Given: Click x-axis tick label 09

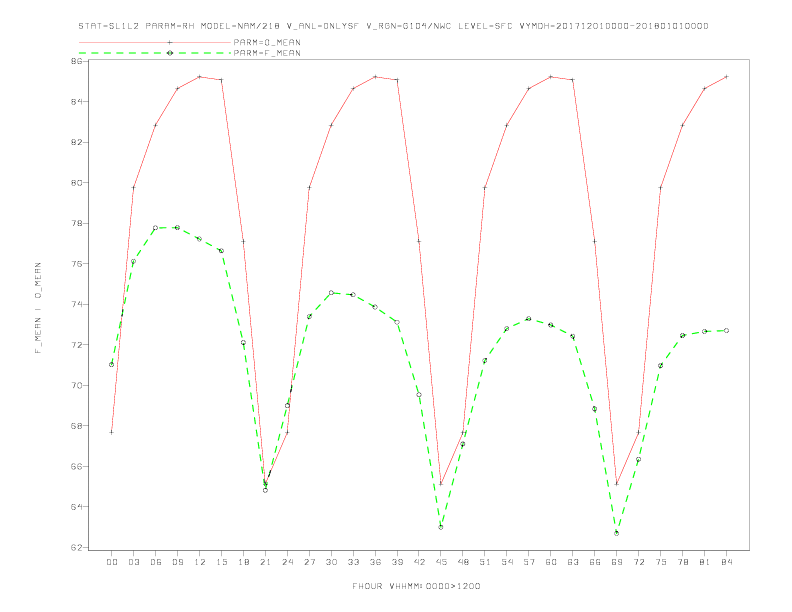Looking at the screenshot, I should click(178, 562).
